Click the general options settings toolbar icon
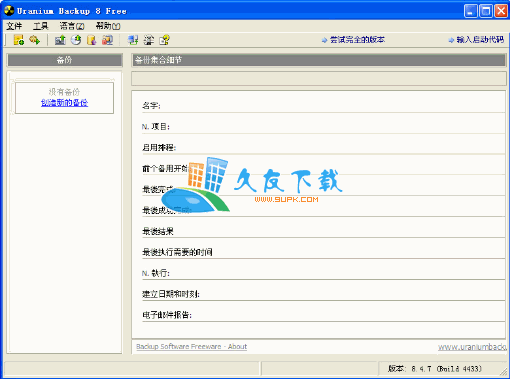 pos(149,40)
